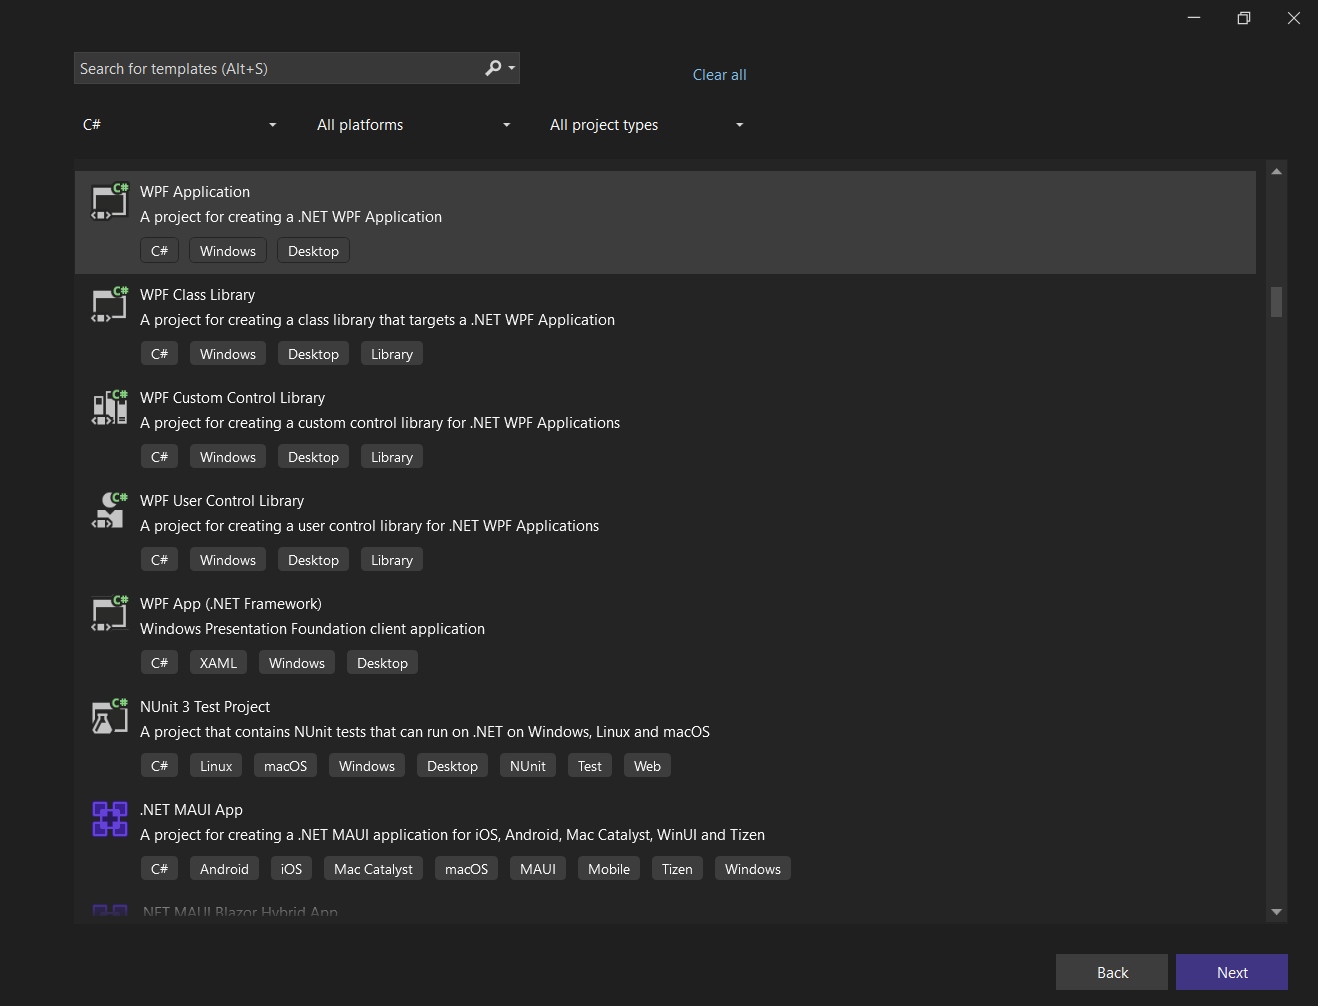The height and width of the screenshot is (1006, 1318).
Task: Select WPF Custom Control Library title
Action: click(233, 398)
